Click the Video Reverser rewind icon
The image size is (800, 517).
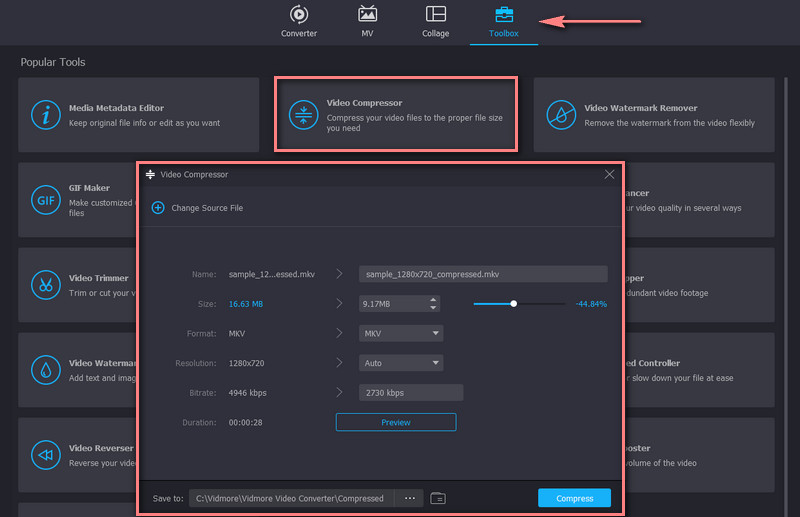tap(46, 455)
